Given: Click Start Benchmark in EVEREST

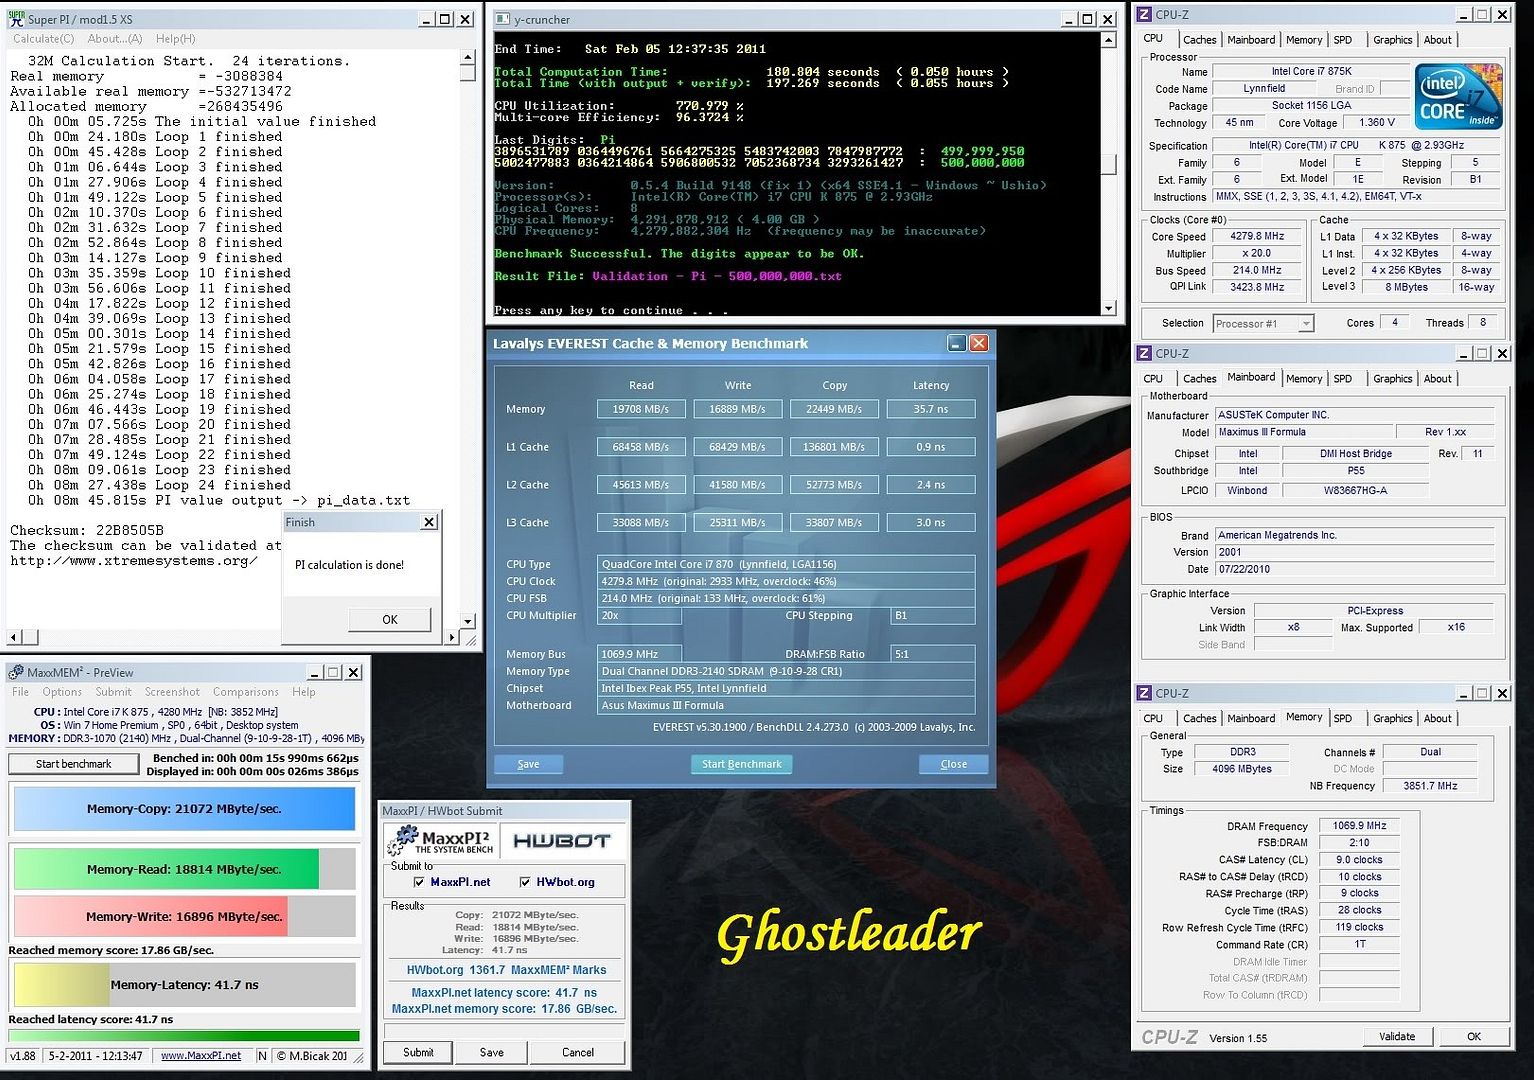Looking at the screenshot, I should (x=741, y=764).
